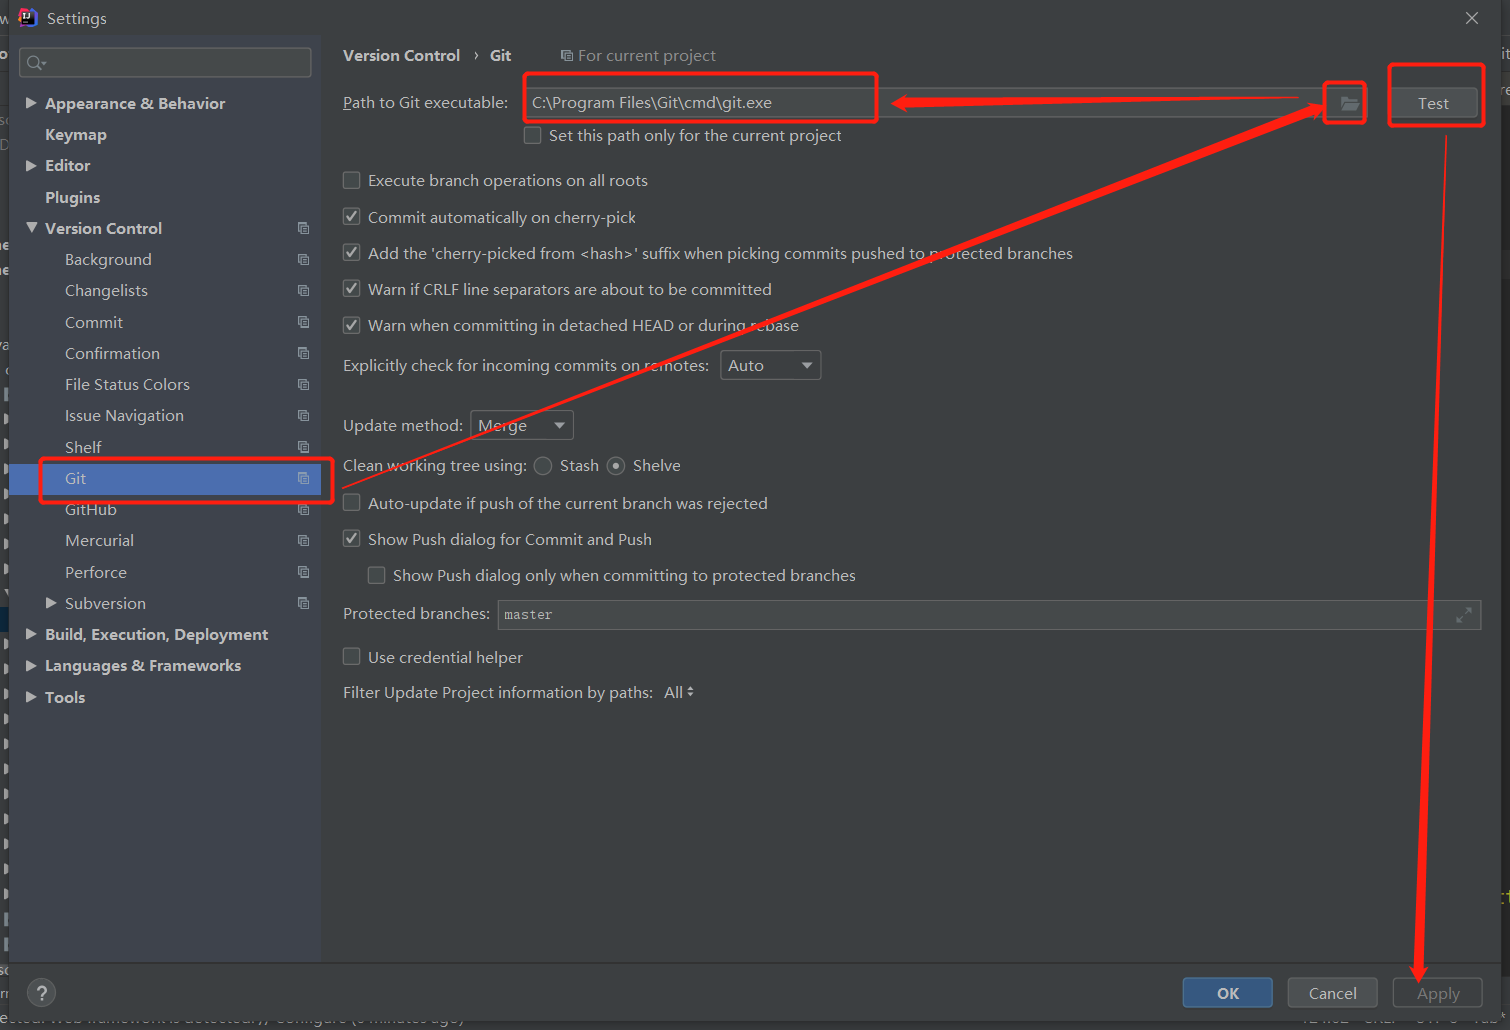This screenshot has width=1510, height=1030.
Task: Click the project-level icon beside Issue Navigation
Action: [303, 415]
